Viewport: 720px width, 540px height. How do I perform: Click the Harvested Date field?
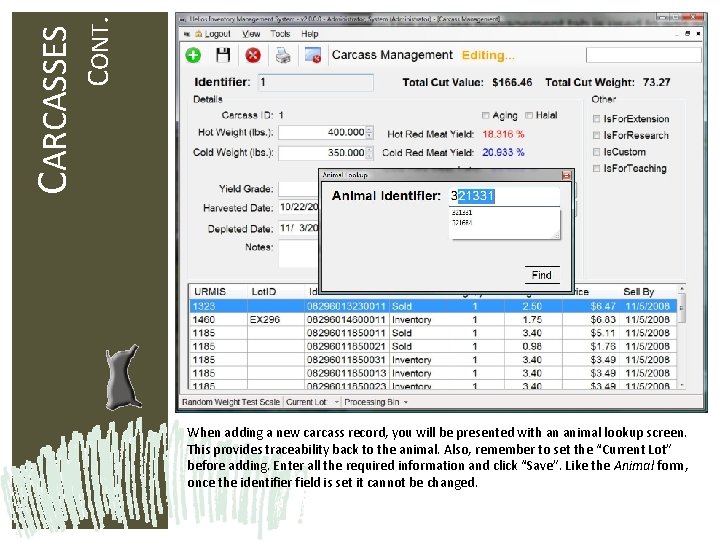(298, 208)
